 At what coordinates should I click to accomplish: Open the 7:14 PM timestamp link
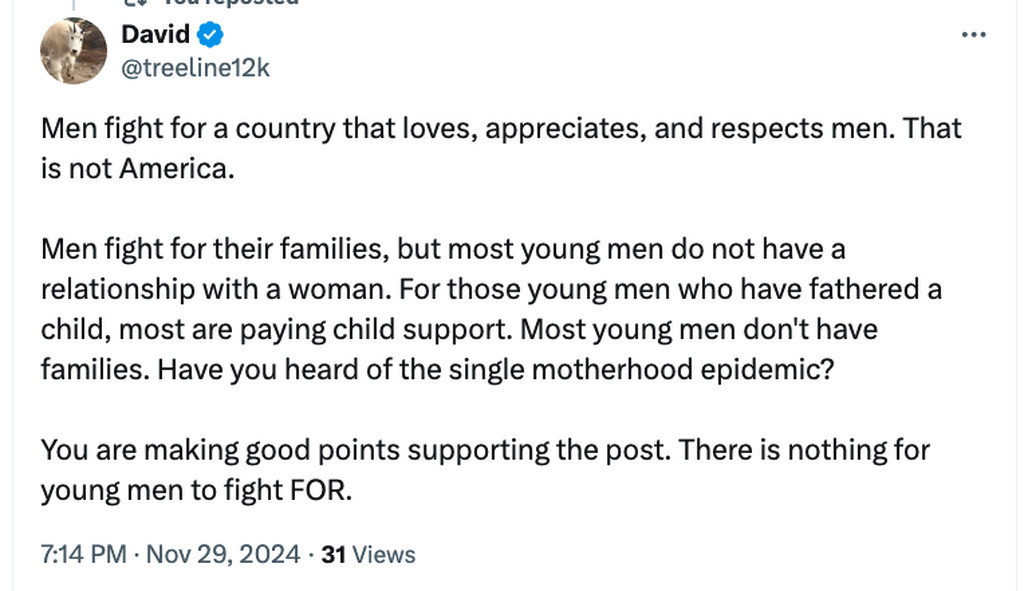(84, 553)
